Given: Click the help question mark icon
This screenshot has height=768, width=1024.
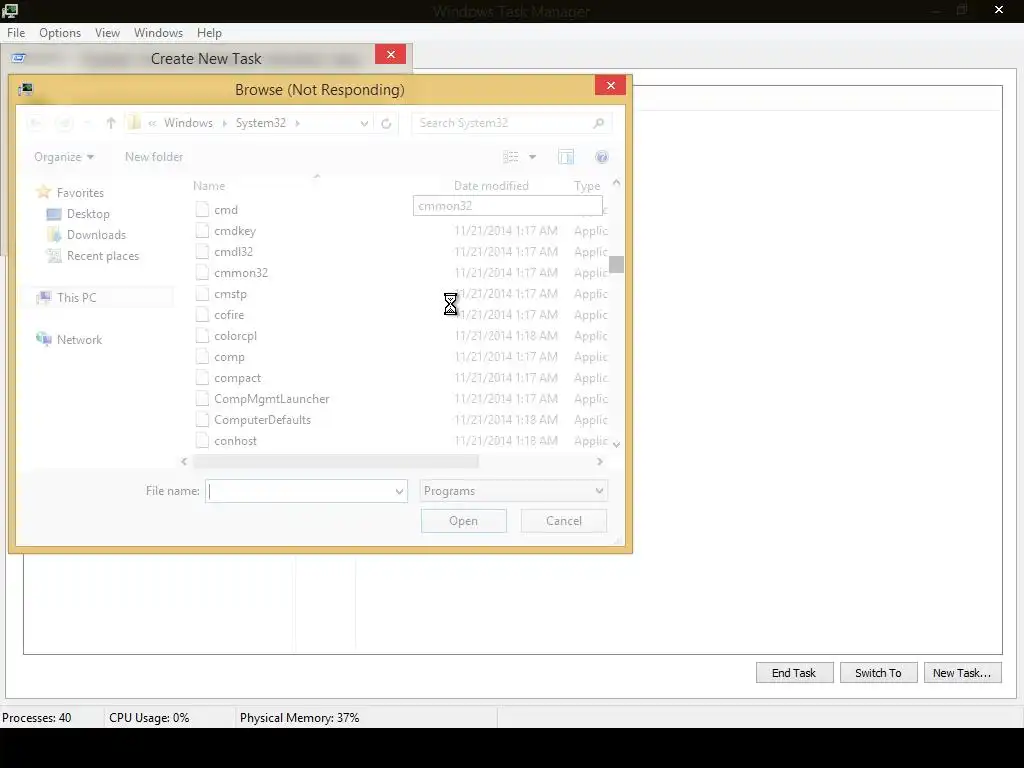Looking at the screenshot, I should tap(601, 157).
